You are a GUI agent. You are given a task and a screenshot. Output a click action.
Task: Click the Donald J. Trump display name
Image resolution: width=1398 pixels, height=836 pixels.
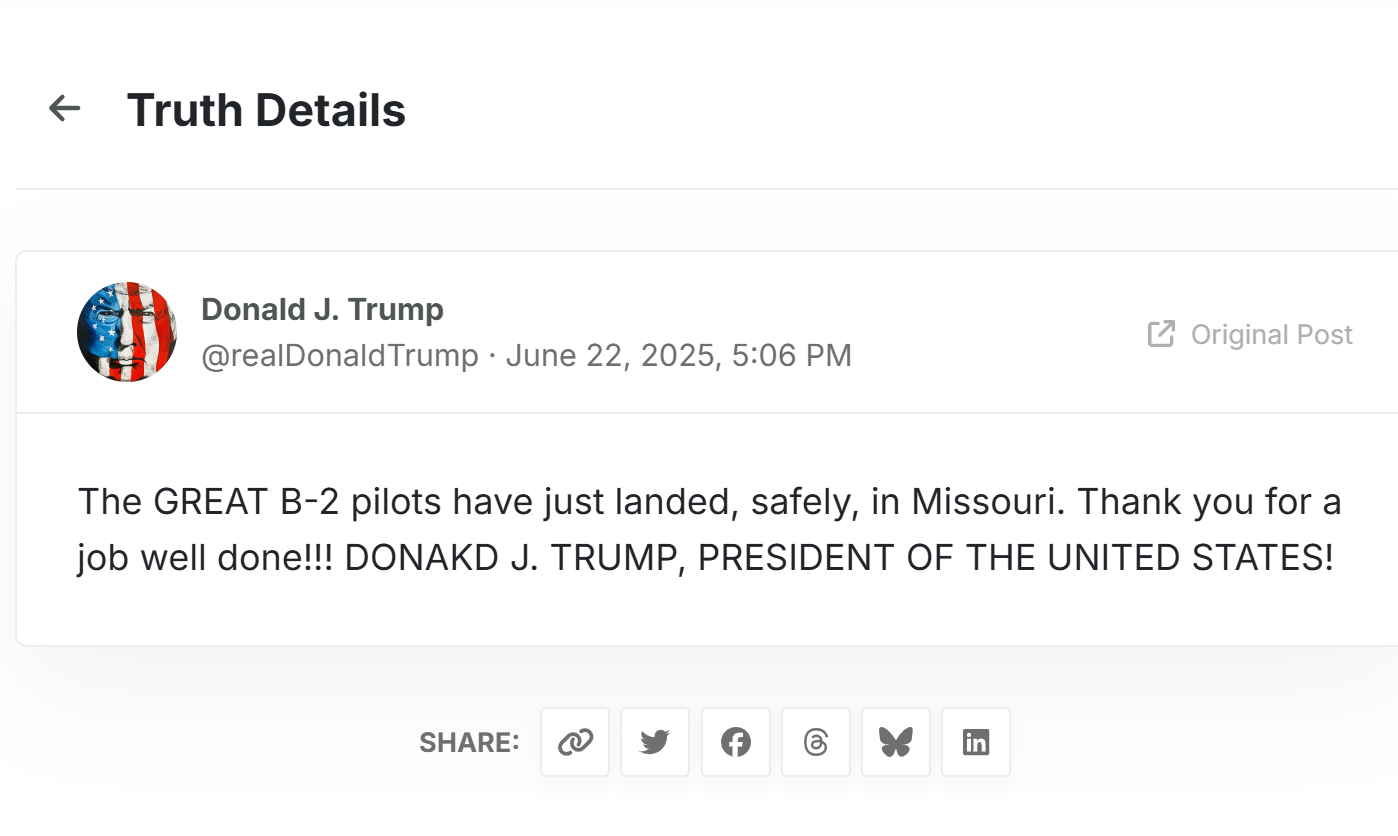pyautogui.click(x=322, y=309)
